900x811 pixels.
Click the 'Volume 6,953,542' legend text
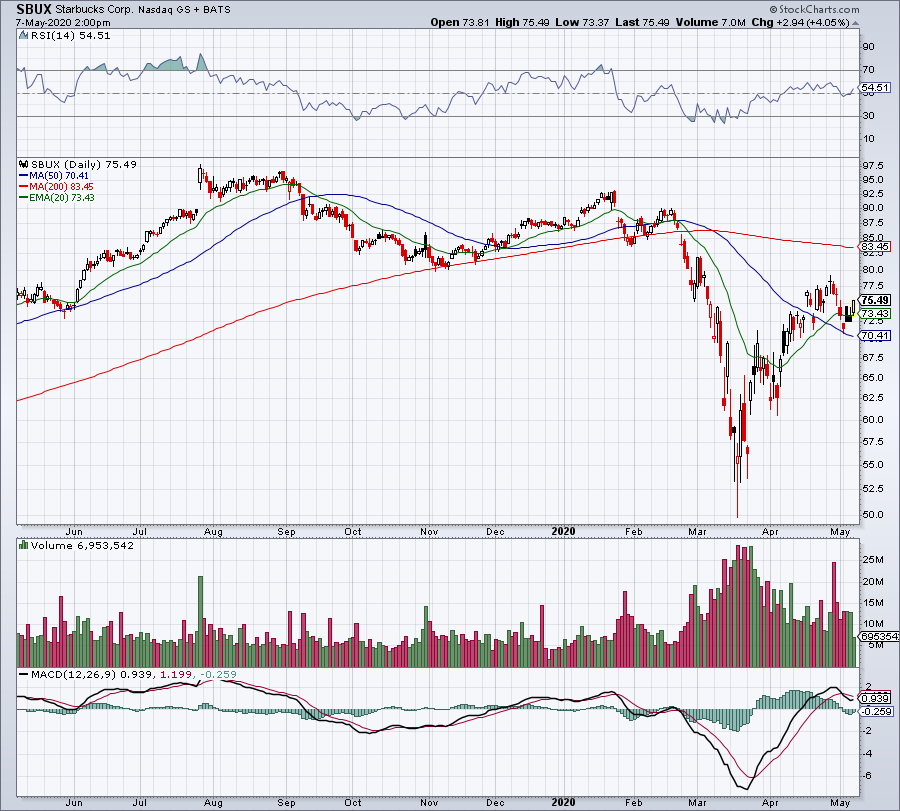(82, 545)
